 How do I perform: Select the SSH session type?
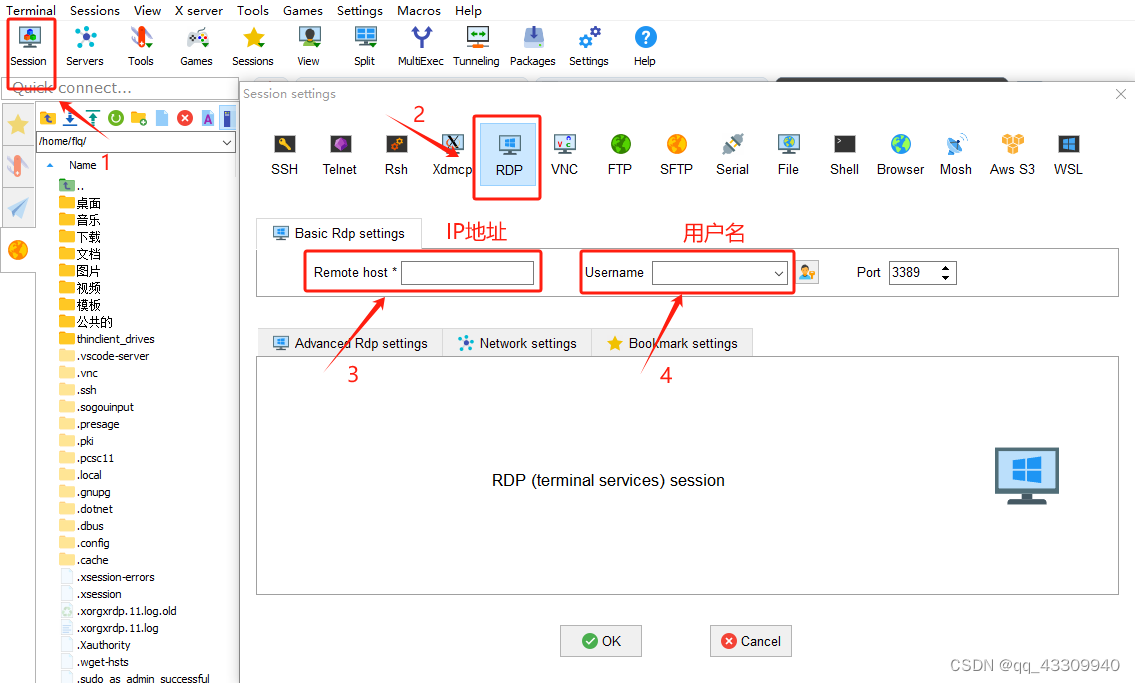click(284, 156)
